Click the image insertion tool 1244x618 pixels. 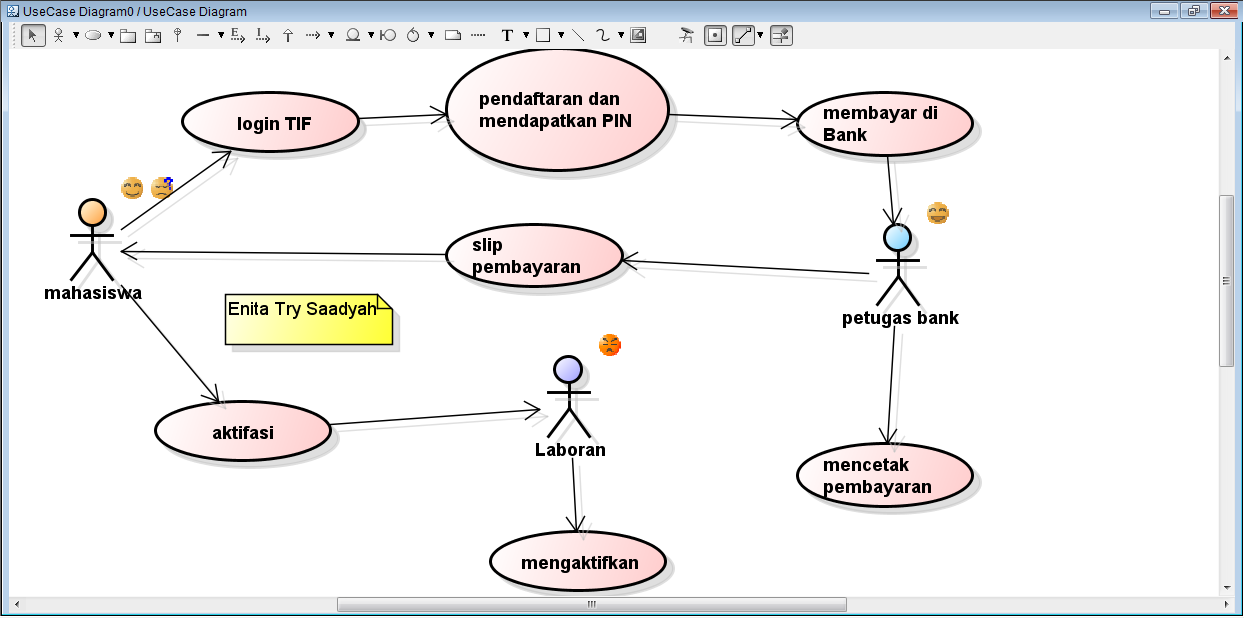pos(637,35)
